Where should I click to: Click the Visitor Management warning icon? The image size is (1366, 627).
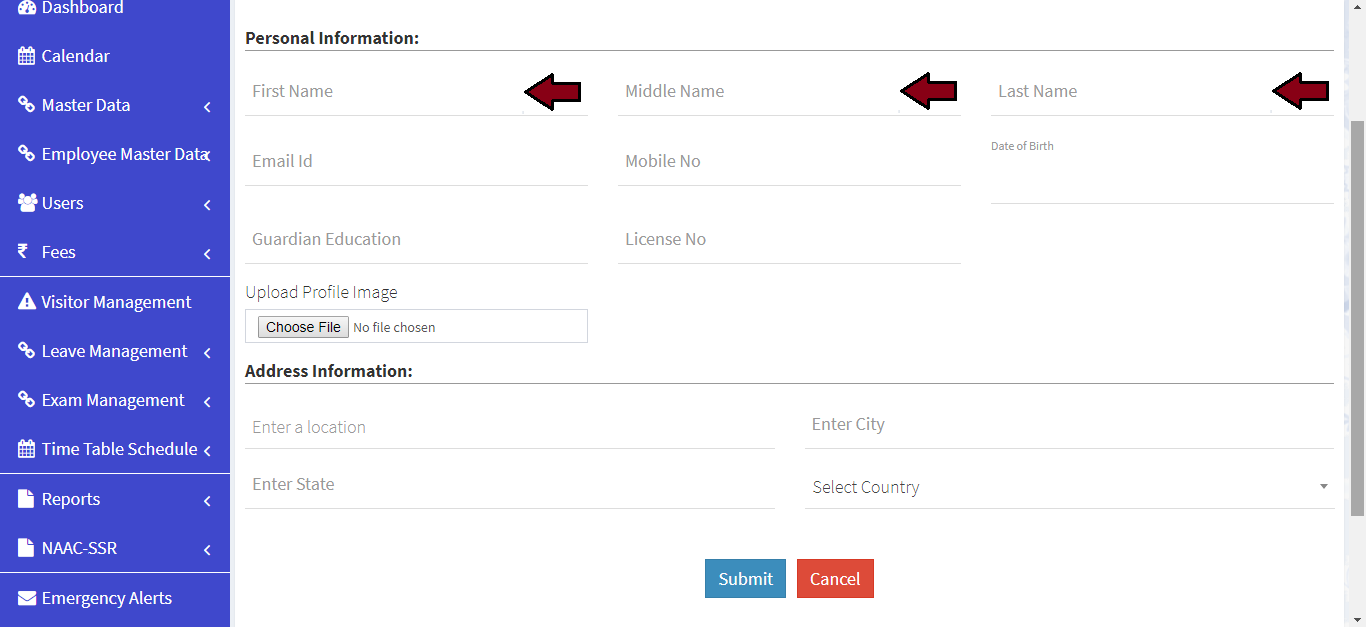(x=27, y=302)
